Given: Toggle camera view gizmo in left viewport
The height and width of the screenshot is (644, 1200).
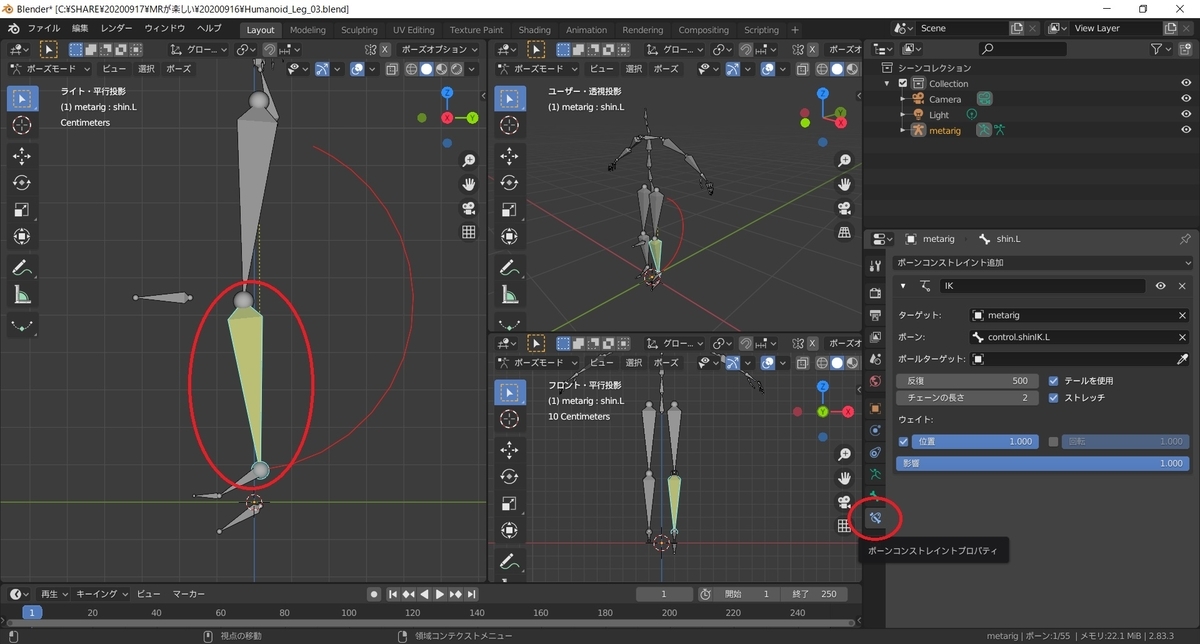Looking at the screenshot, I should [x=467, y=208].
